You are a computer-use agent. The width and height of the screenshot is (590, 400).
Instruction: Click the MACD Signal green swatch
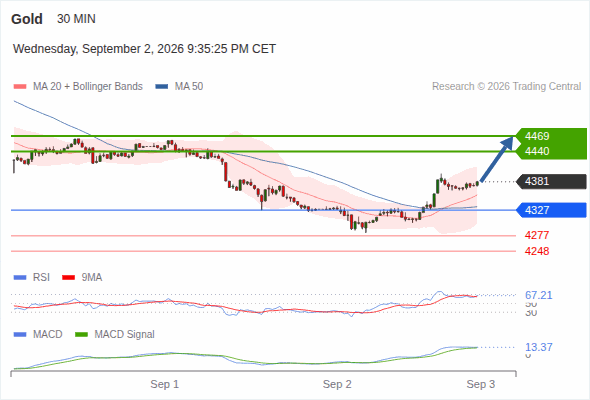pos(81,335)
